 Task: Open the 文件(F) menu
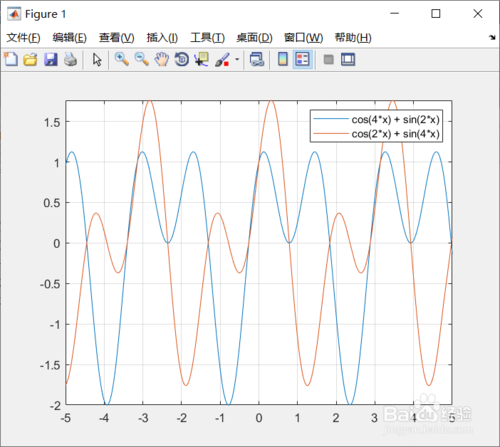click(x=23, y=38)
